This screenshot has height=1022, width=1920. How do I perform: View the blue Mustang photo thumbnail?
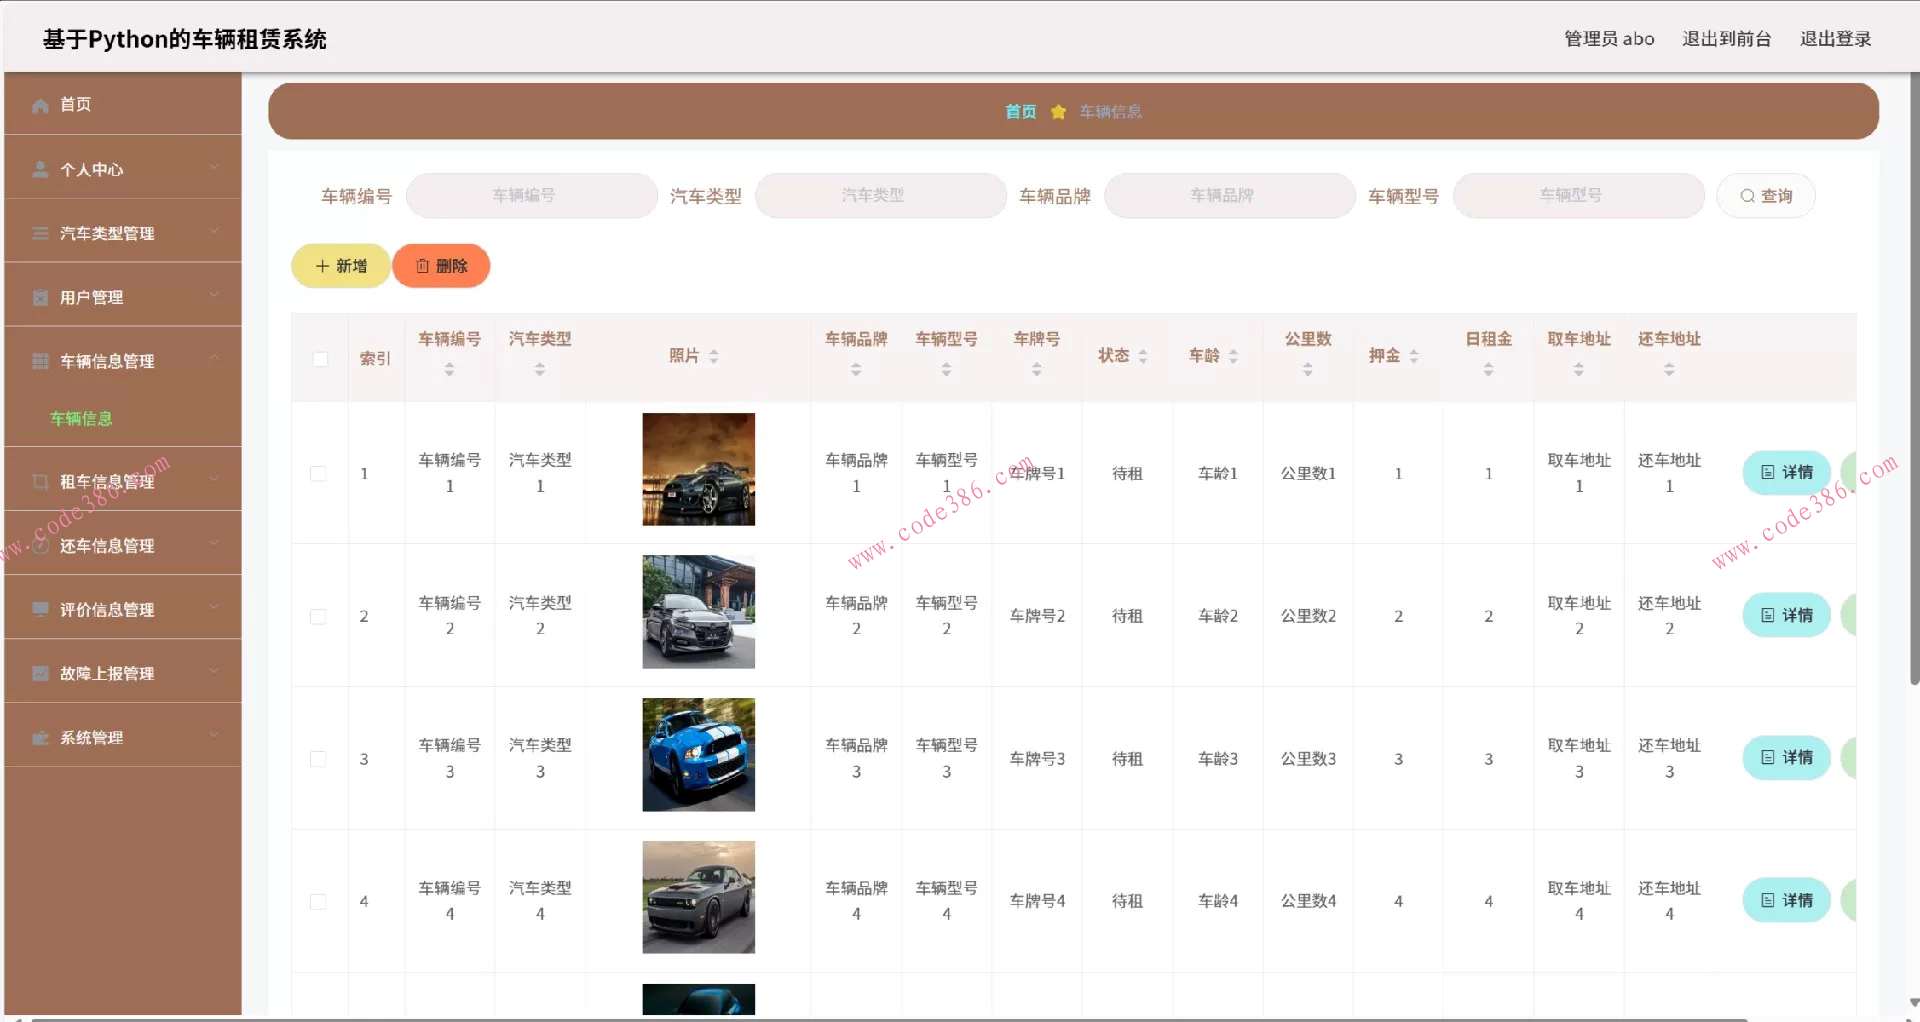698,754
